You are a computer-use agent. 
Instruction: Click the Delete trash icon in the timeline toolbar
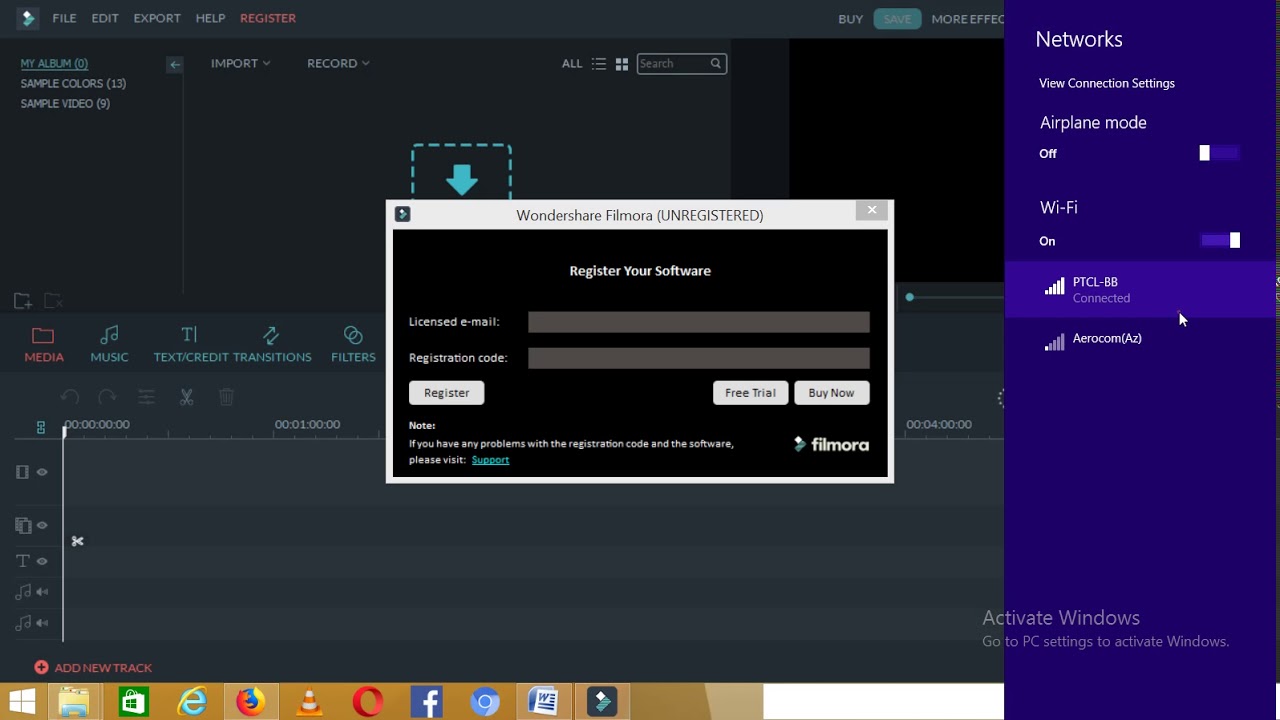click(x=226, y=397)
